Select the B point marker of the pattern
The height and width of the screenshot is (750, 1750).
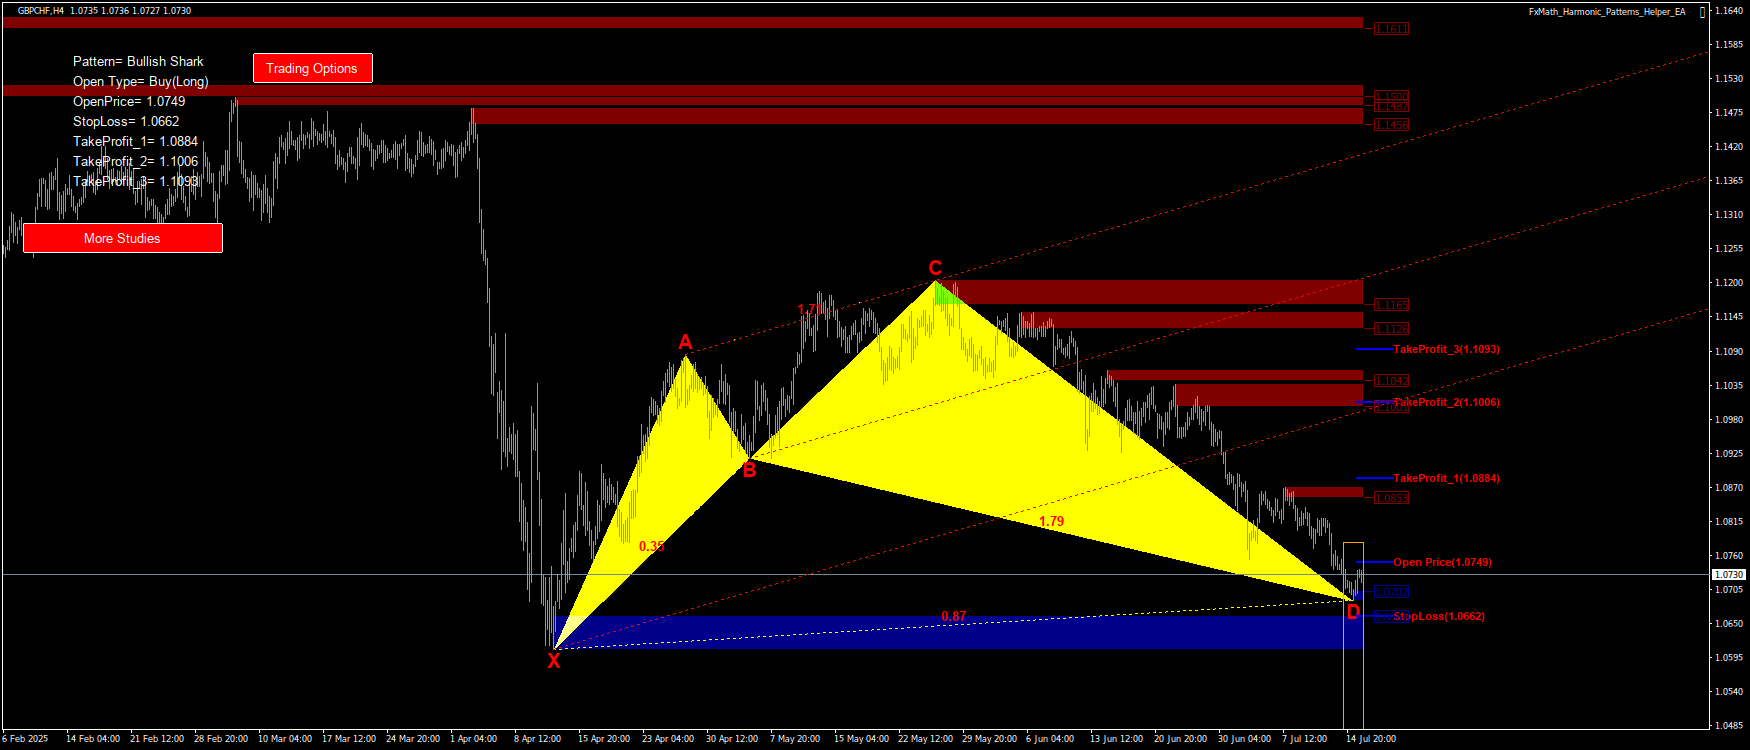pos(749,470)
